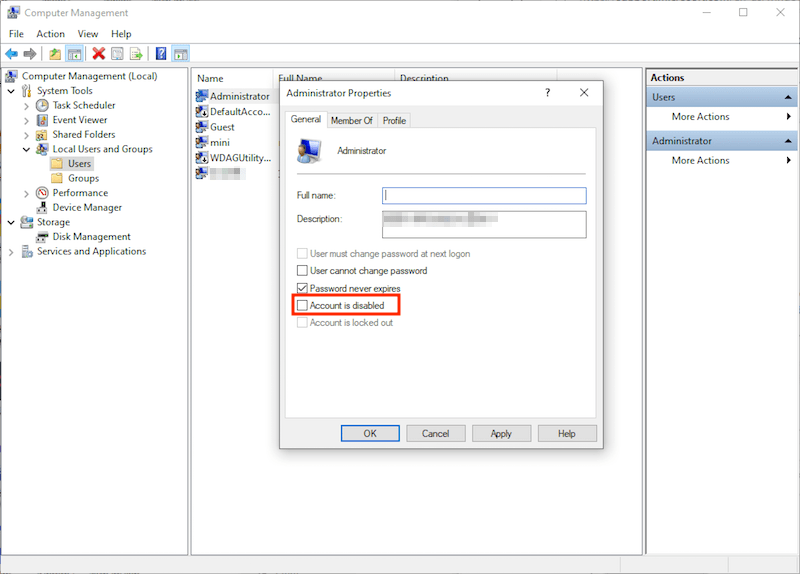This screenshot has height=574, width=800.
Task: Click the Local Users and Groups icon
Action: click(x=42, y=149)
